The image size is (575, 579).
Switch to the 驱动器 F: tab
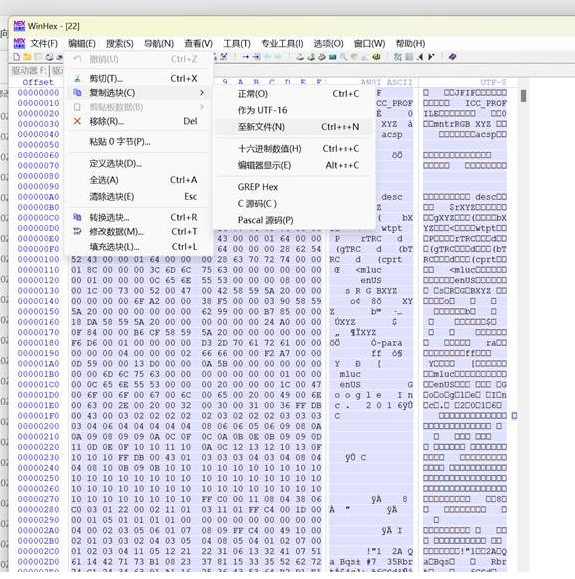click(x=29, y=70)
